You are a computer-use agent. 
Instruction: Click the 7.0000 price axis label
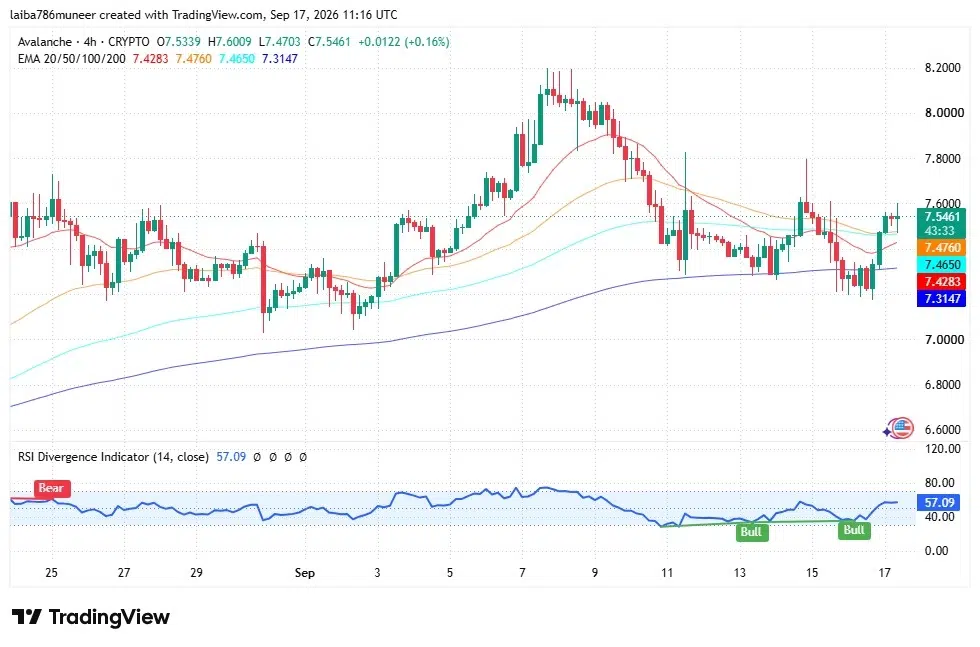click(x=944, y=339)
